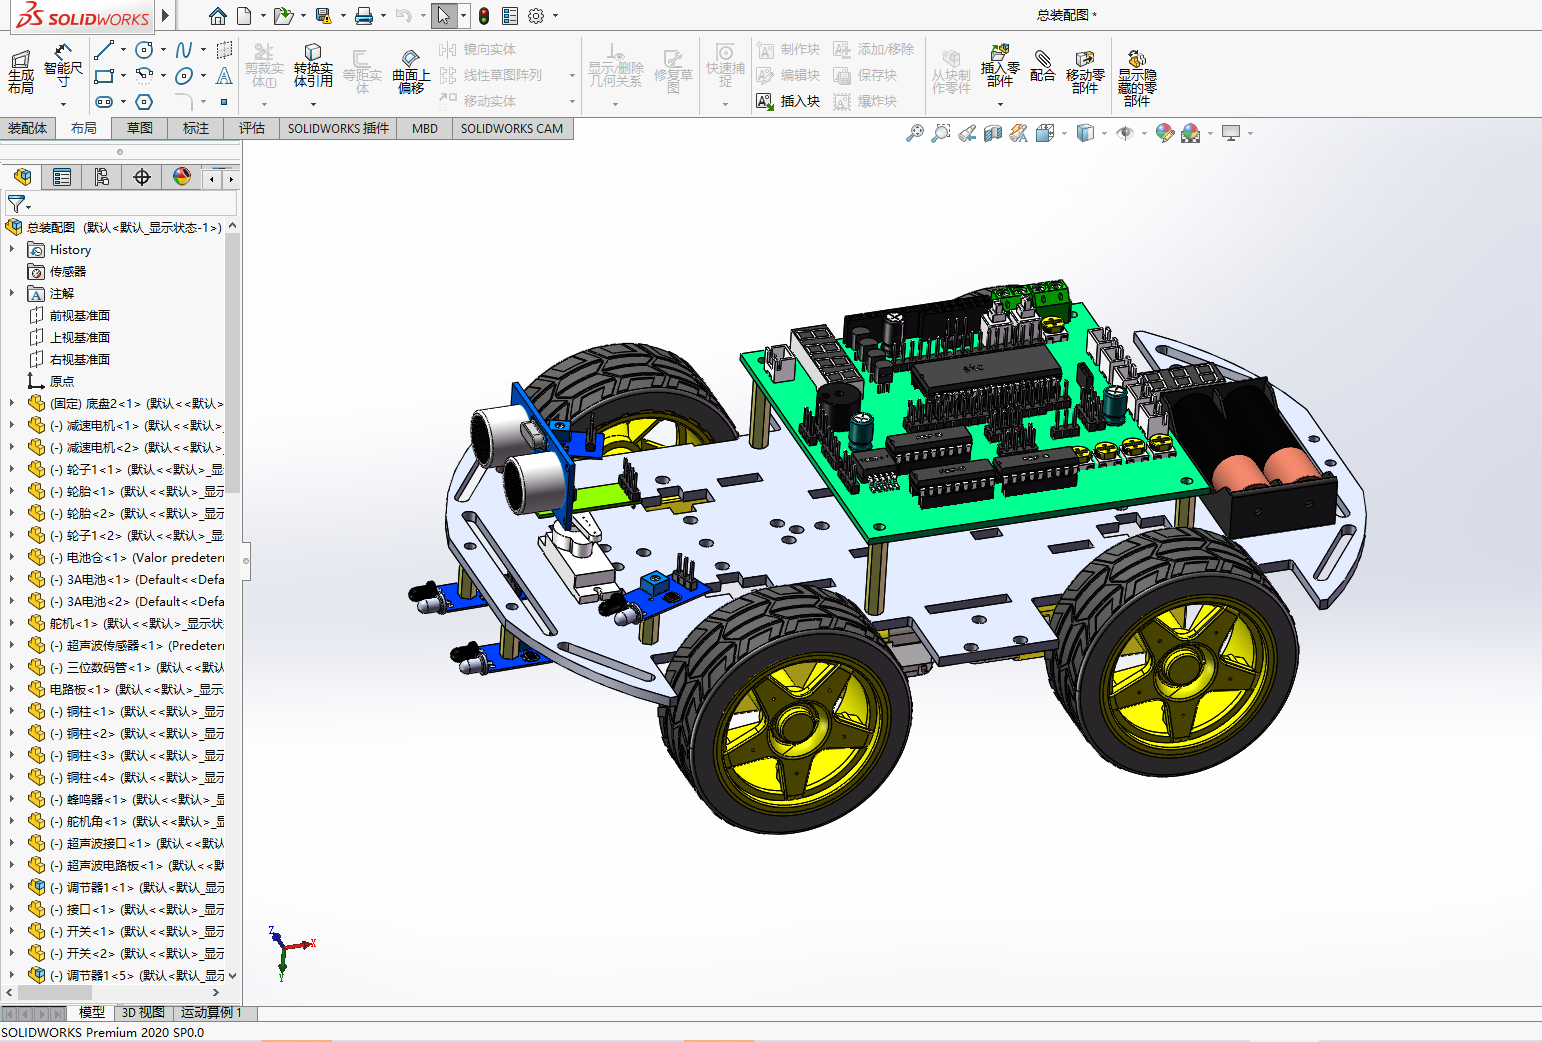Save the assembly with the Save icon
The width and height of the screenshot is (1542, 1042).
click(x=323, y=16)
